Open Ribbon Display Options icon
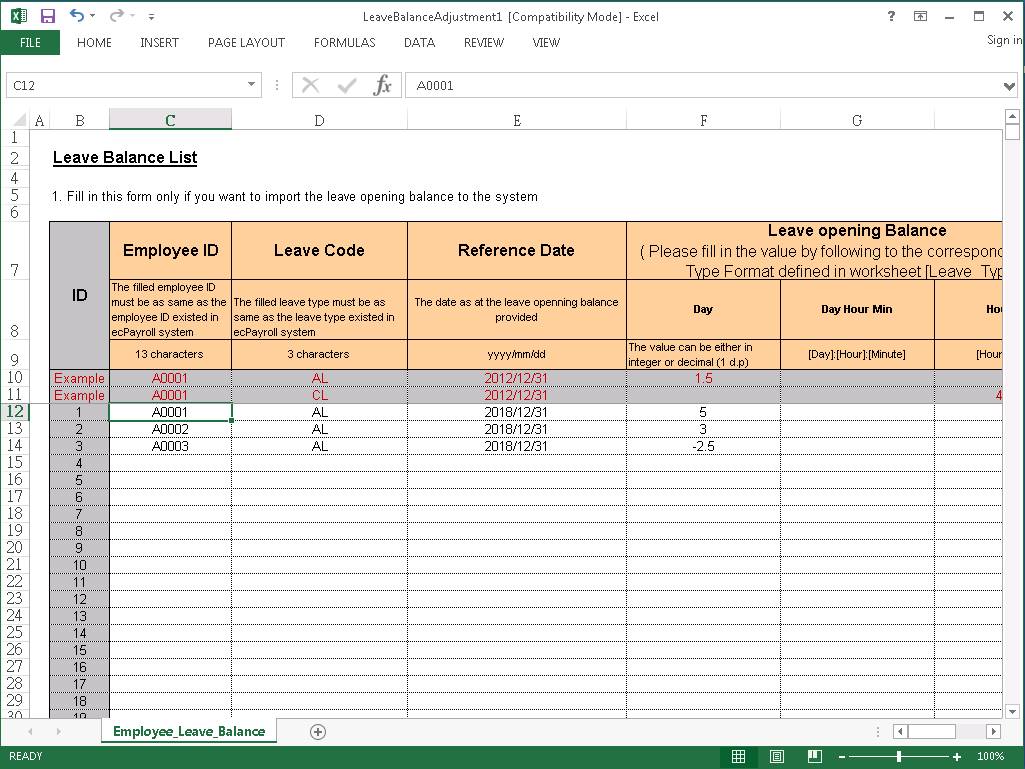Image resolution: width=1025 pixels, height=769 pixels. pos(920,16)
